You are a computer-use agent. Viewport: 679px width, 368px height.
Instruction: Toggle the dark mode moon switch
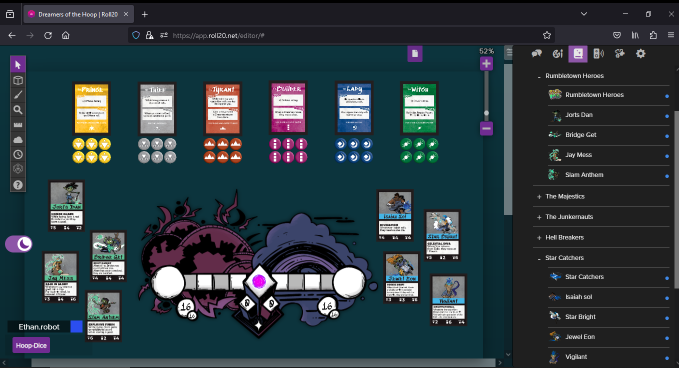(19, 244)
